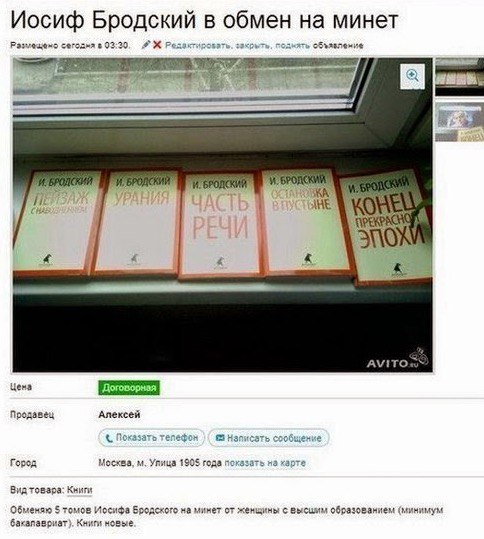Click the AVITO.ru watermark logo
Viewport: 484px width, 539px height.
pos(397,360)
